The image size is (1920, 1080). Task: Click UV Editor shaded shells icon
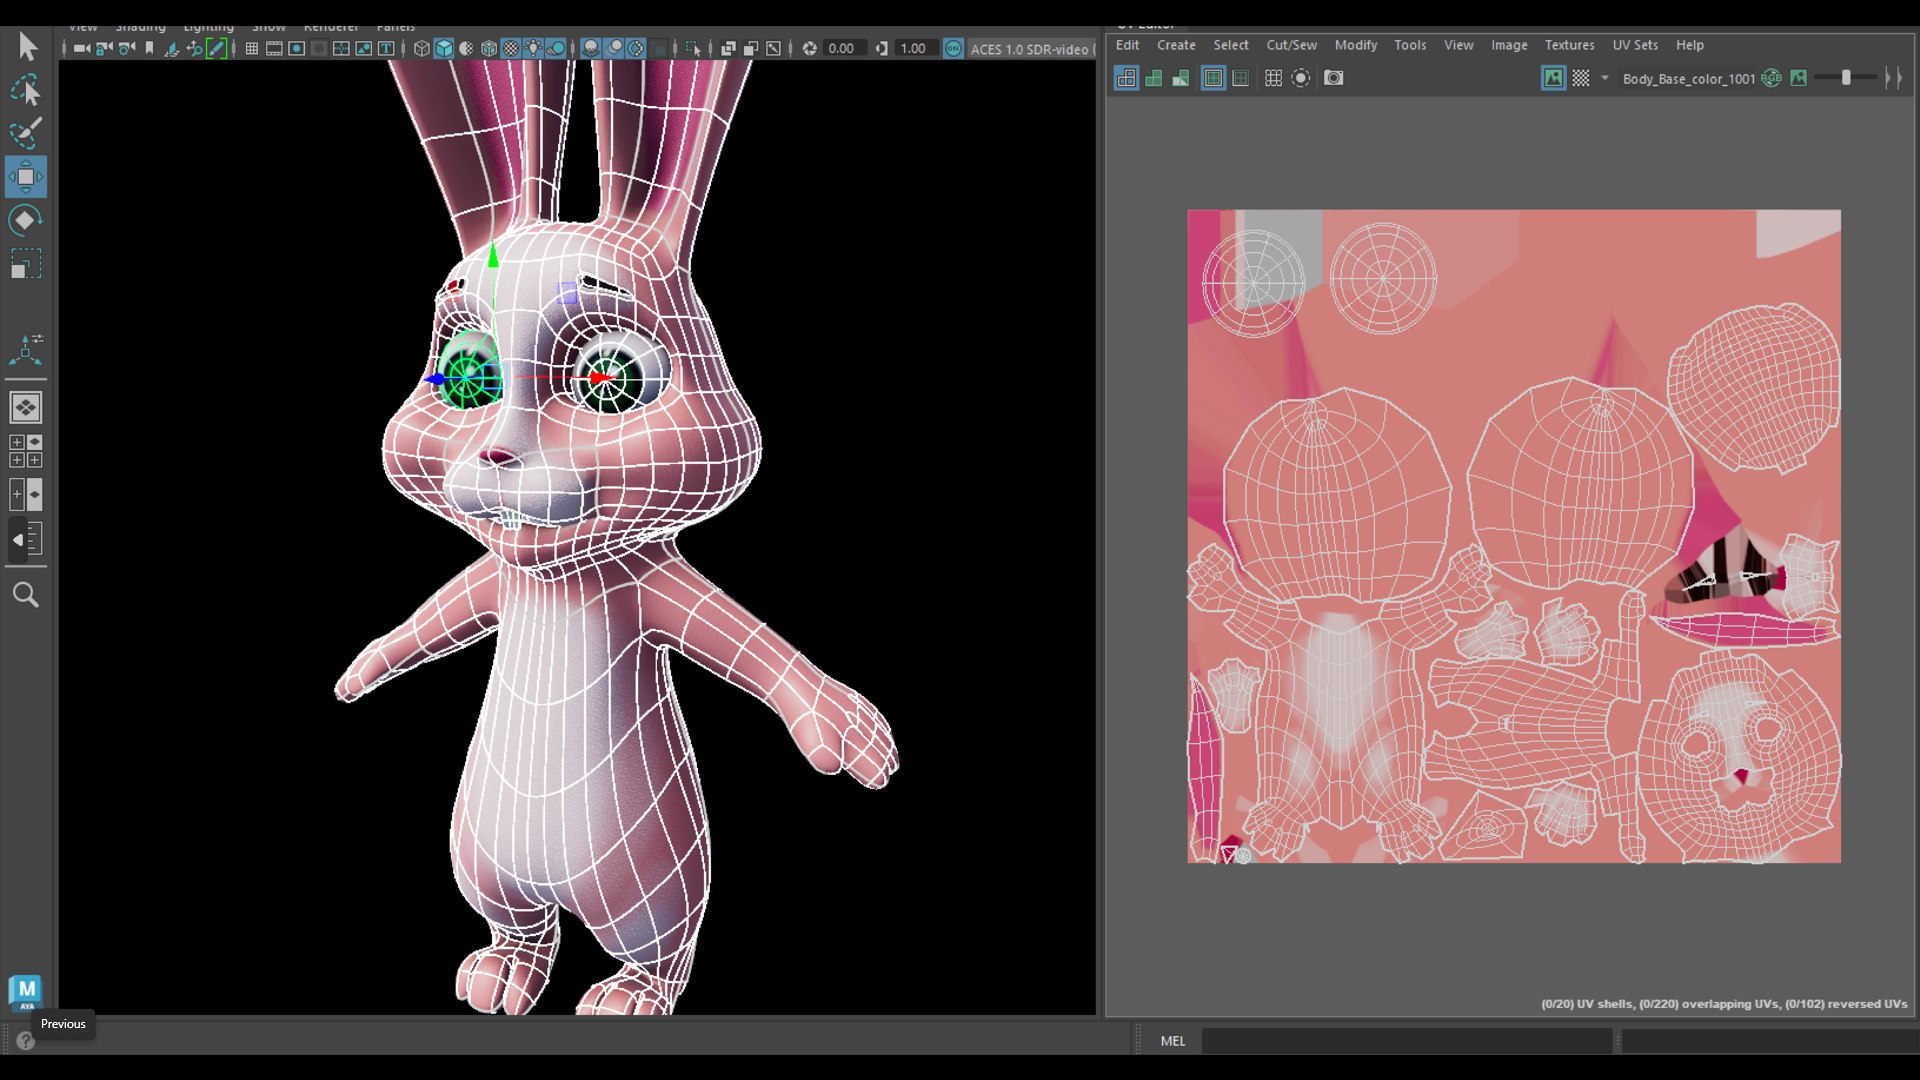tap(1153, 78)
